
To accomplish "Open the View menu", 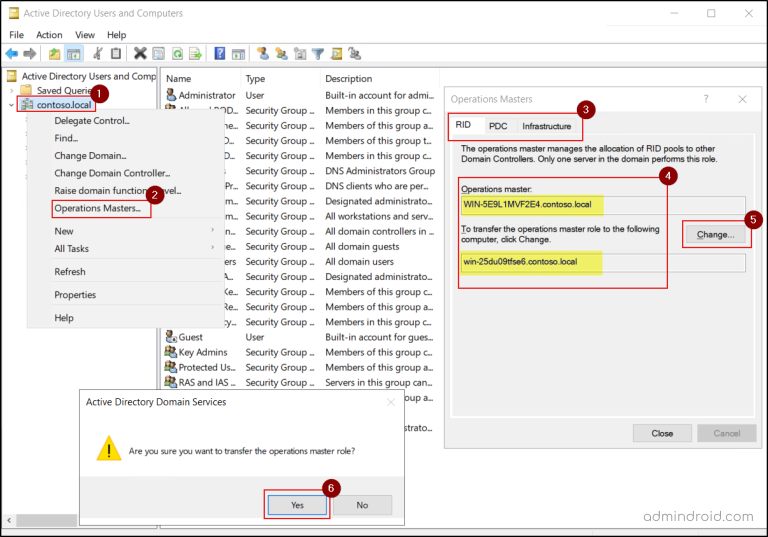I will coord(85,35).
